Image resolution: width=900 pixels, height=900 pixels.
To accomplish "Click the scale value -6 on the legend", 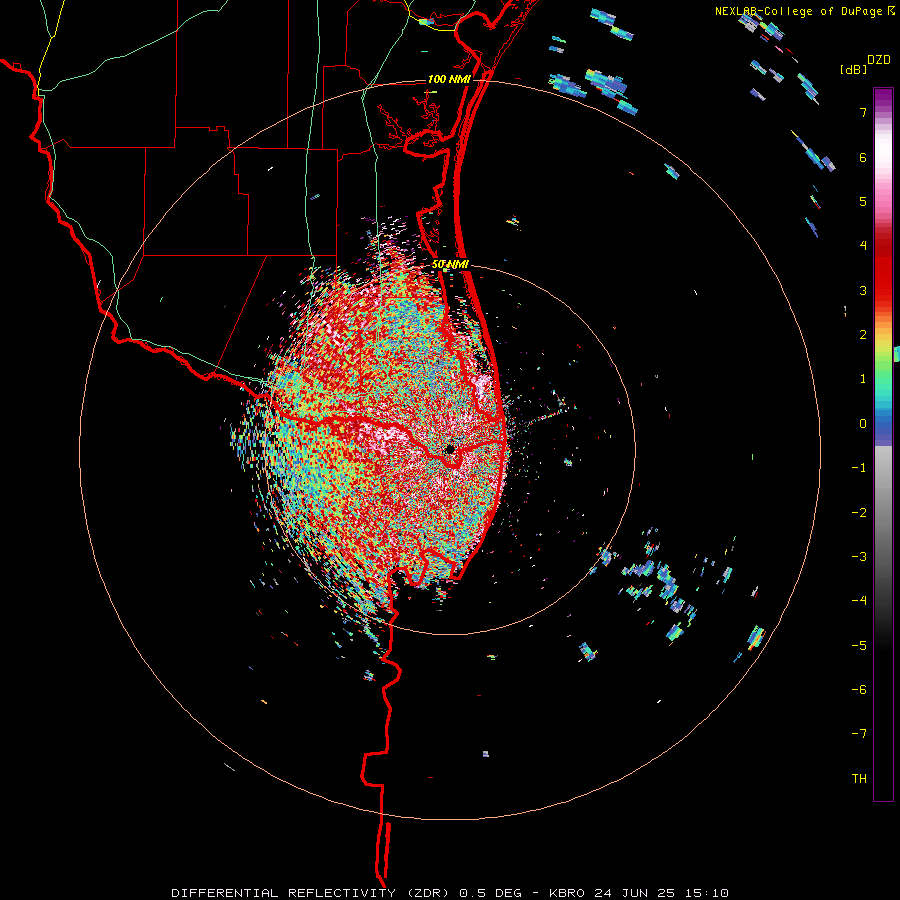I will click(859, 690).
